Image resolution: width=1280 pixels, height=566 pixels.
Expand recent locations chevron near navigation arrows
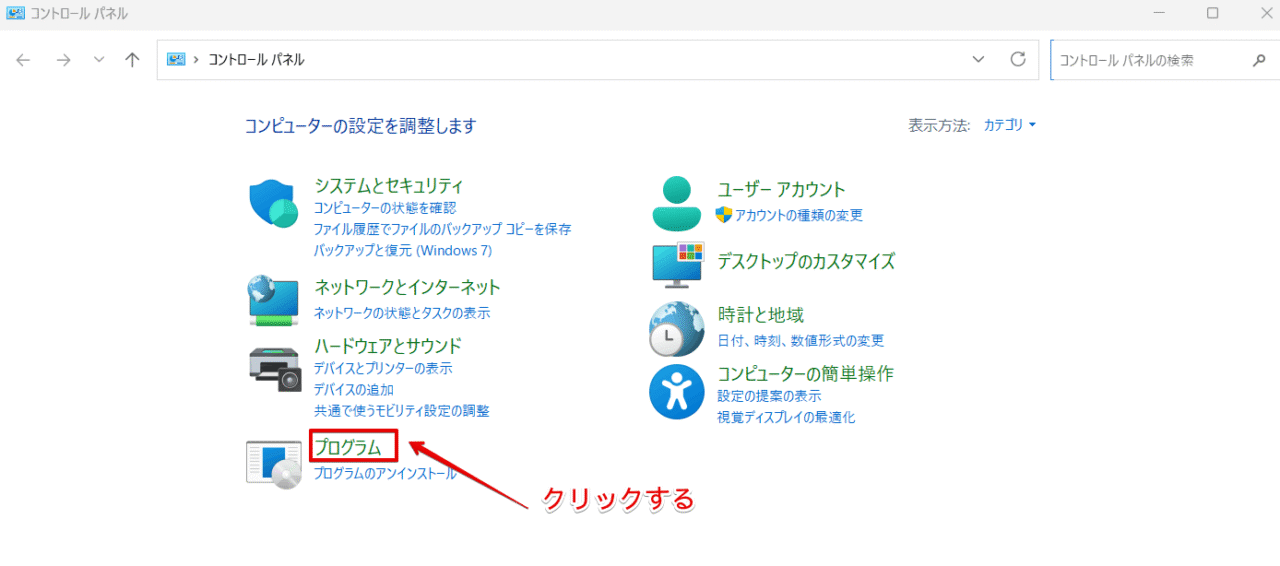(x=98, y=60)
